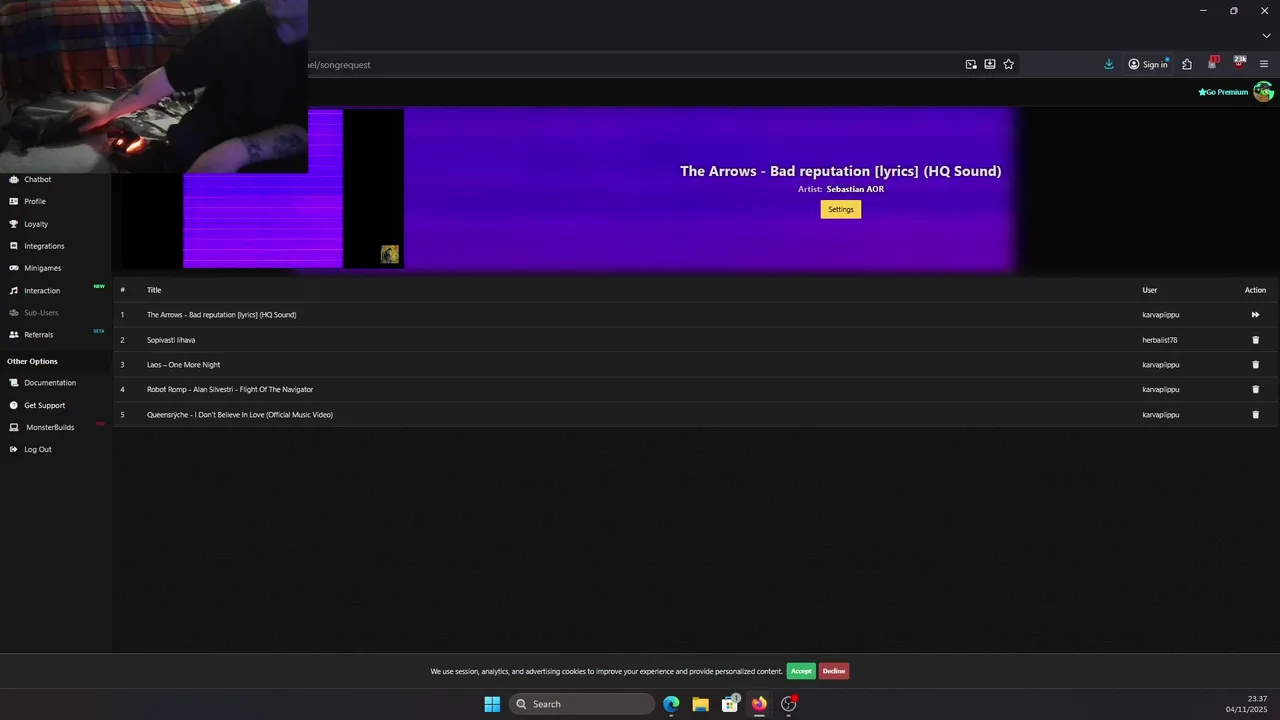Screen dimensions: 1280x720
Task: Delete the Robot Romp song request
Action: [x=1255, y=389]
